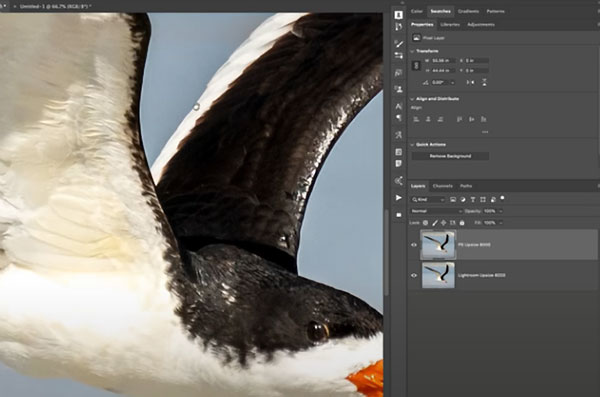Collapse the Quick Actions section
The width and height of the screenshot is (600, 397).
(x=412, y=145)
